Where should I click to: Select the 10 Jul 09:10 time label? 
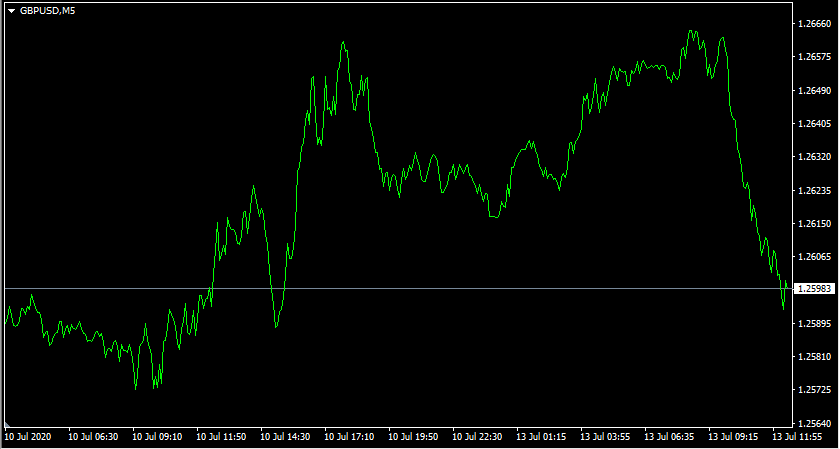158,437
